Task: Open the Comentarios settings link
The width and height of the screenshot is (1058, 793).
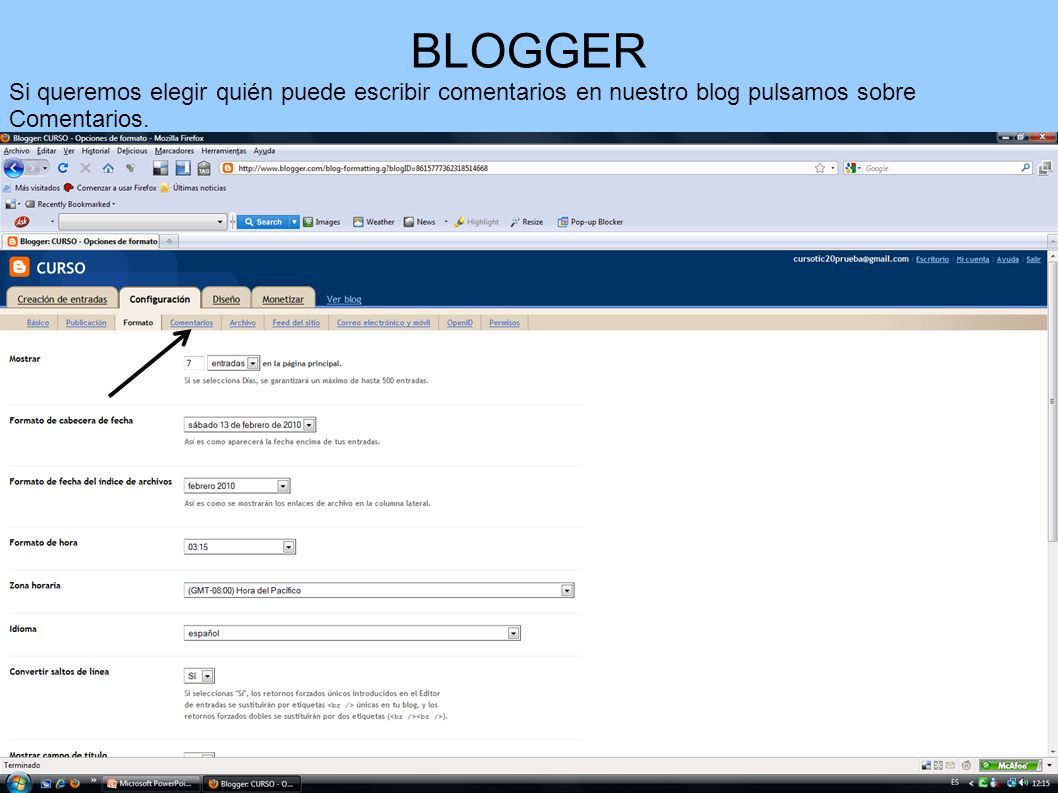Action: coord(191,323)
